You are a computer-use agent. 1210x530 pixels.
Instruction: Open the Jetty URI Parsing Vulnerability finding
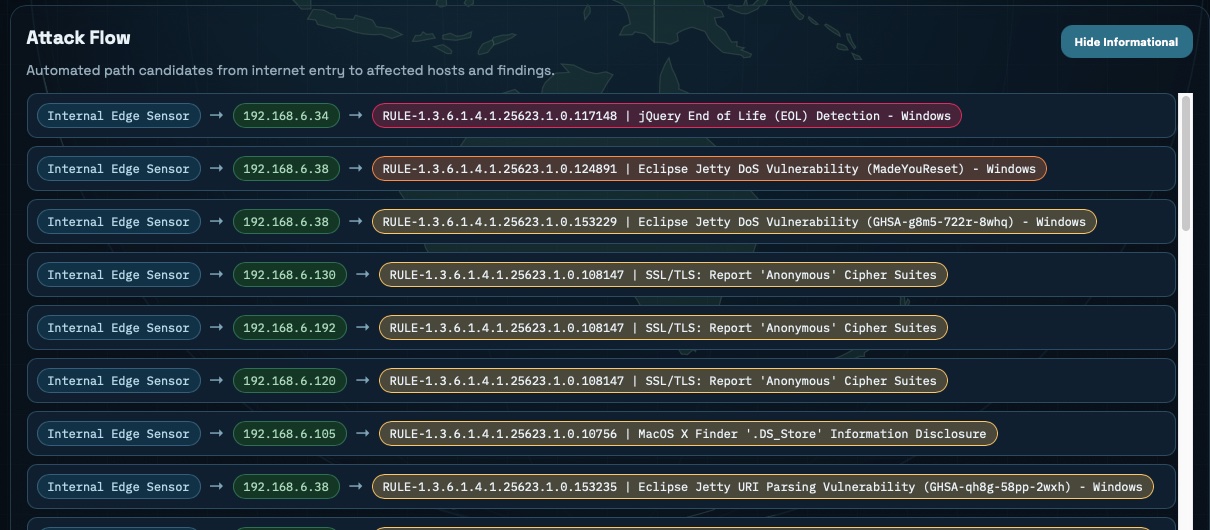(x=762, y=487)
